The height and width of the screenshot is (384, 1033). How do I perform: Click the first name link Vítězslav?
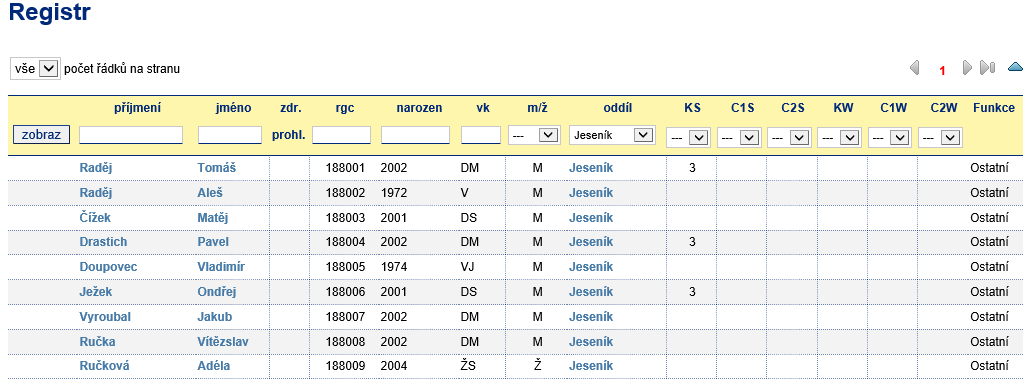[223, 342]
